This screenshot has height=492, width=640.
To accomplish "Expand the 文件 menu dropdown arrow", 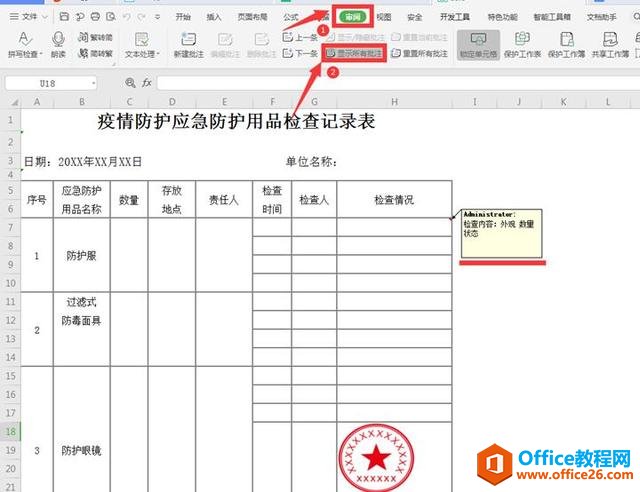I will click(45, 17).
